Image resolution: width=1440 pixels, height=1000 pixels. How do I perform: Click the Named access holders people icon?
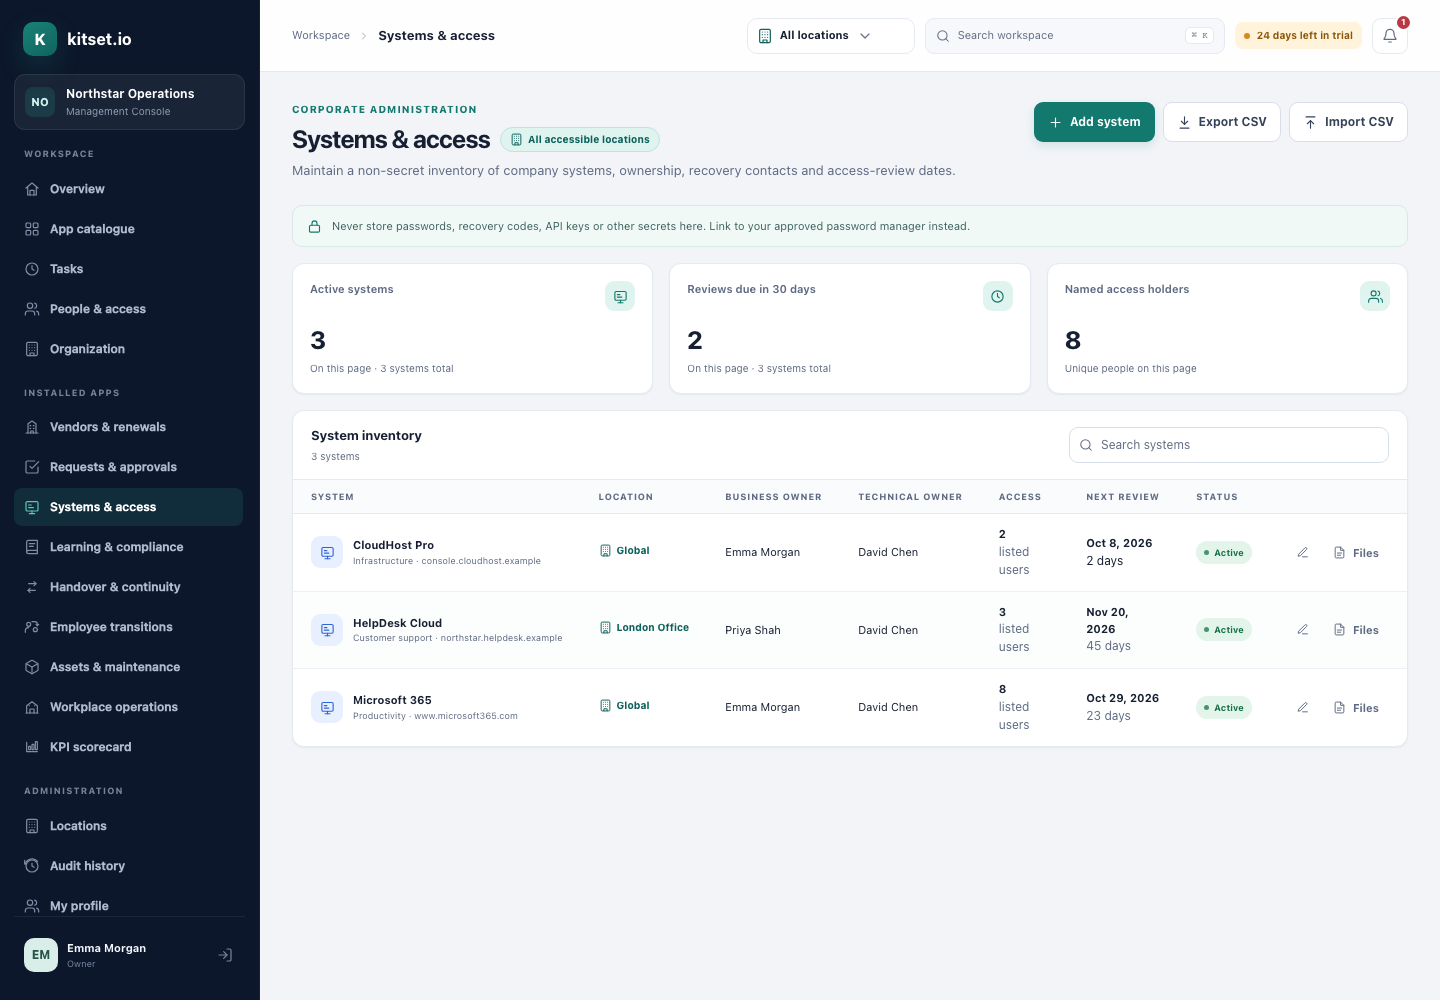pyautogui.click(x=1375, y=296)
